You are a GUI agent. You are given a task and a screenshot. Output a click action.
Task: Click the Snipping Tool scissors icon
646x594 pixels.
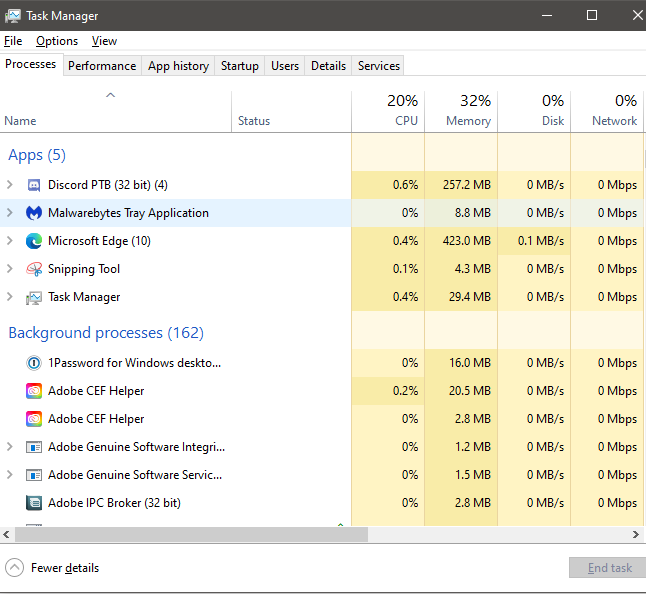pos(34,269)
